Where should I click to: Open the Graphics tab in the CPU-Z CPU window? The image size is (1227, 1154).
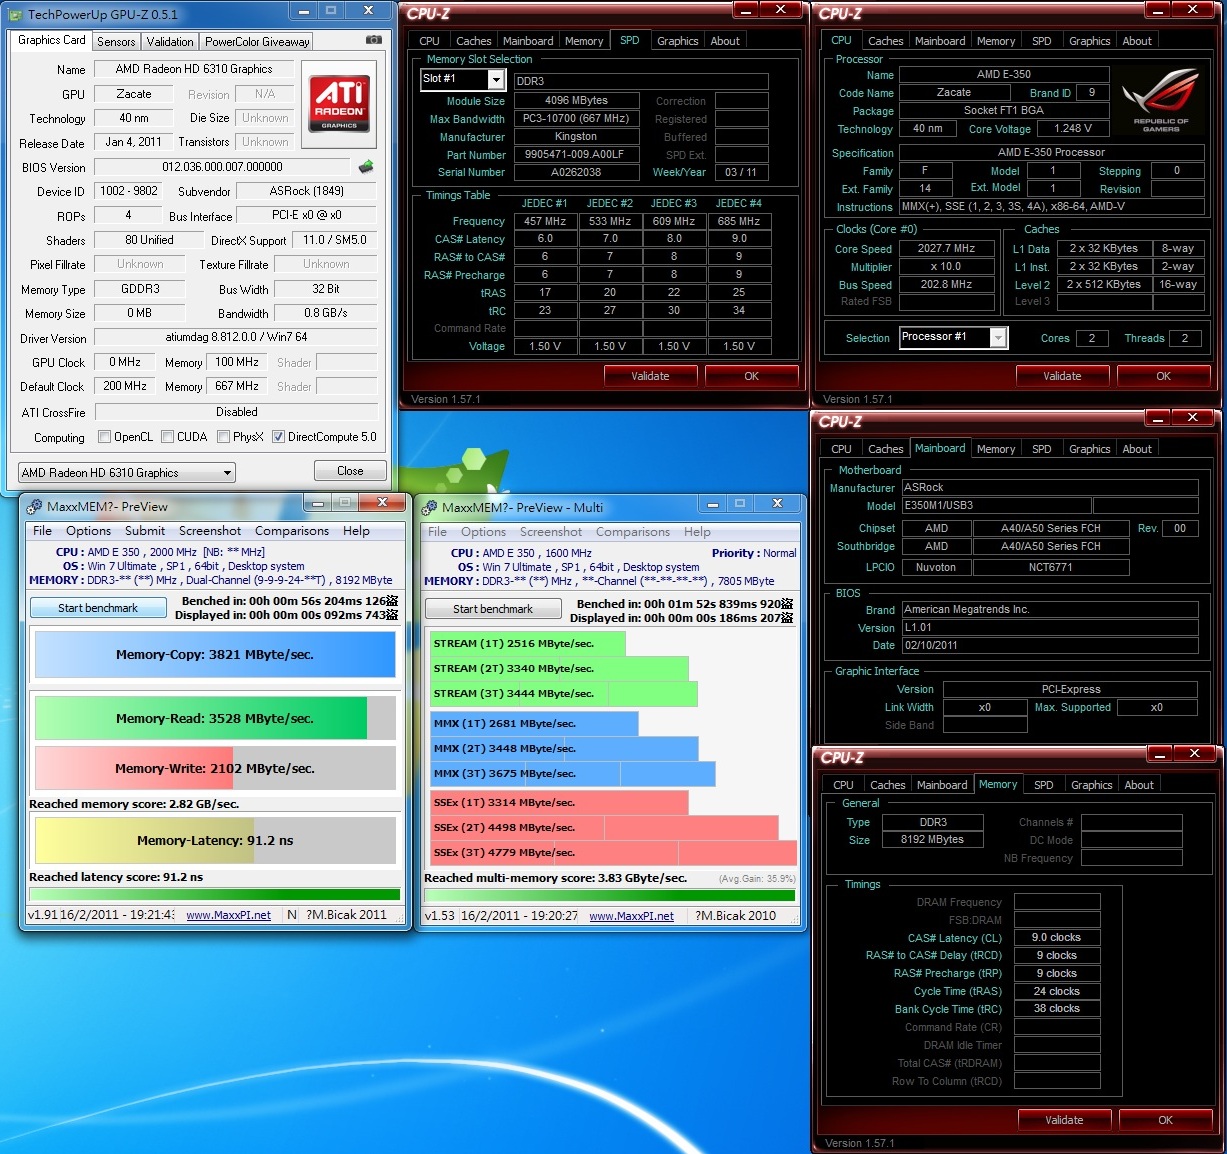1089,41
